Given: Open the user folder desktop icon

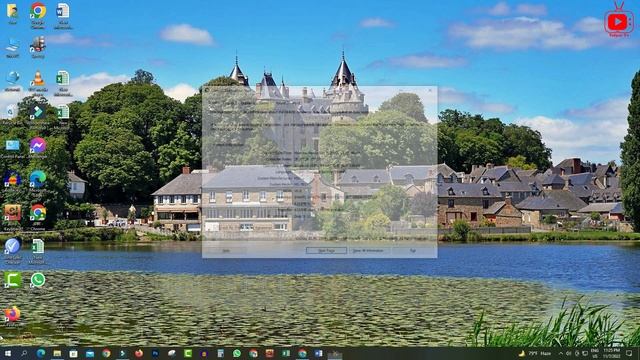Looking at the screenshot, I should [x=12, y=14].
